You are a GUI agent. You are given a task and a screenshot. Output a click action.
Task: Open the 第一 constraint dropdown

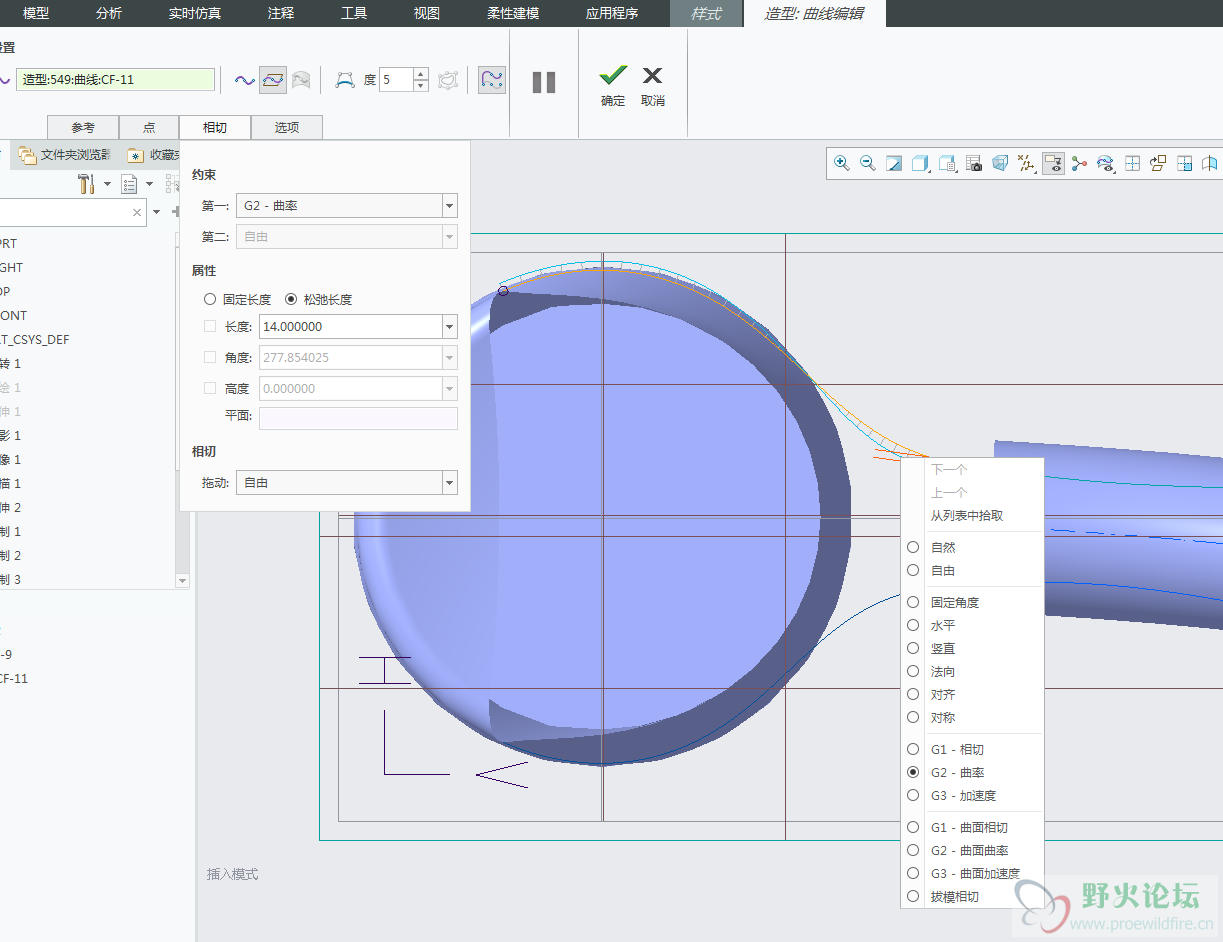[x=449, y=206]
